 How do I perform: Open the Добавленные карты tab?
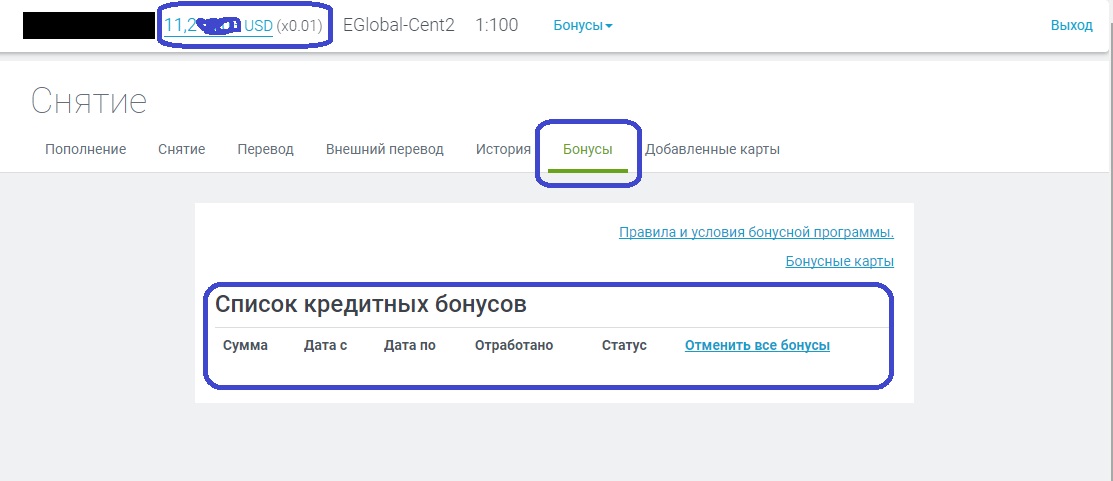pos(712,149)
